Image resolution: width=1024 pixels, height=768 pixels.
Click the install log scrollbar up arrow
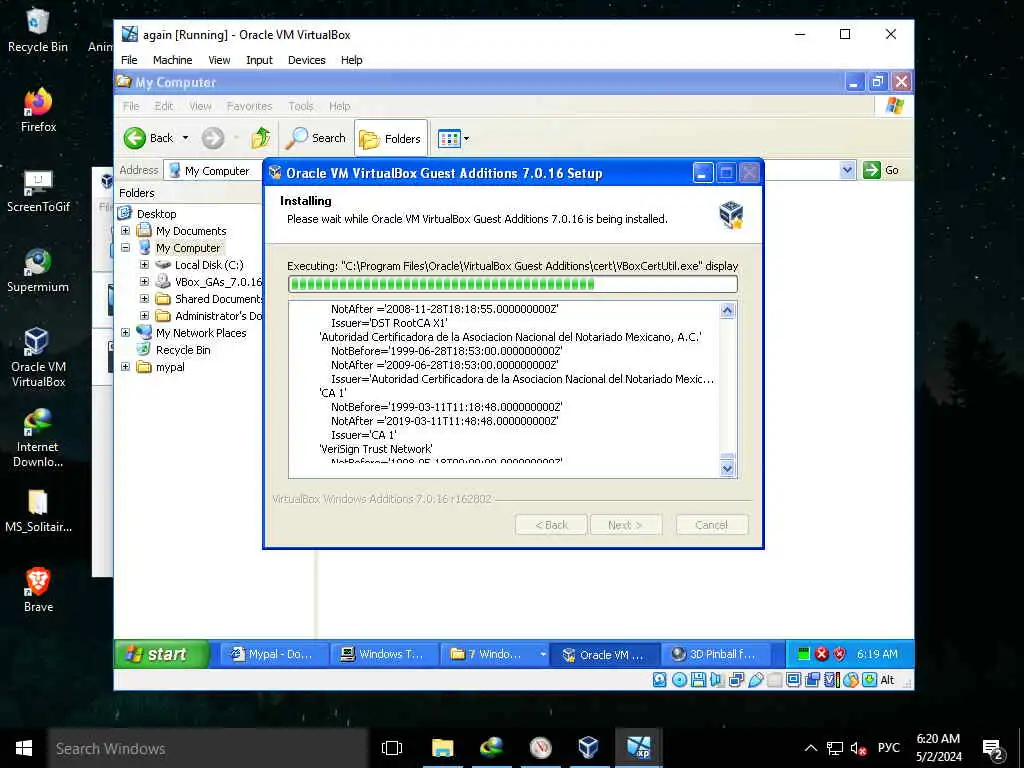(727, 311)
